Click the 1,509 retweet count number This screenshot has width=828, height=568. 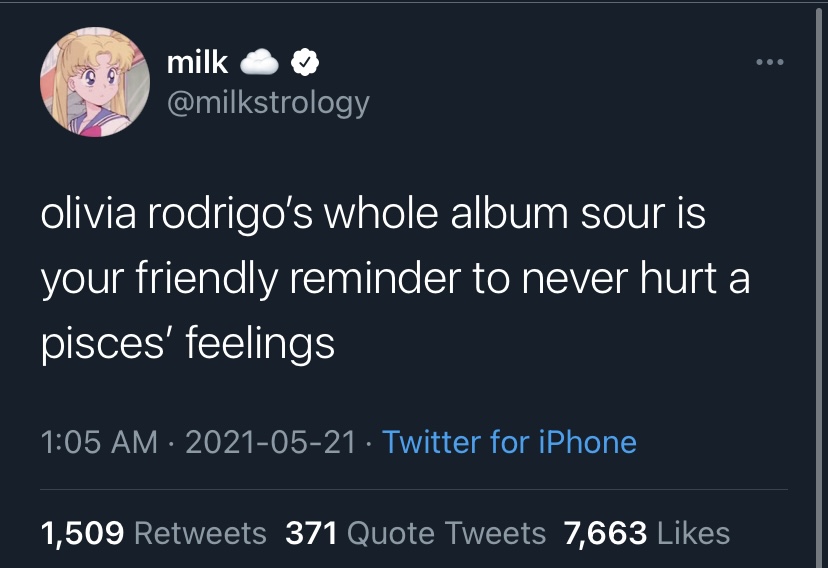(82, 533)
